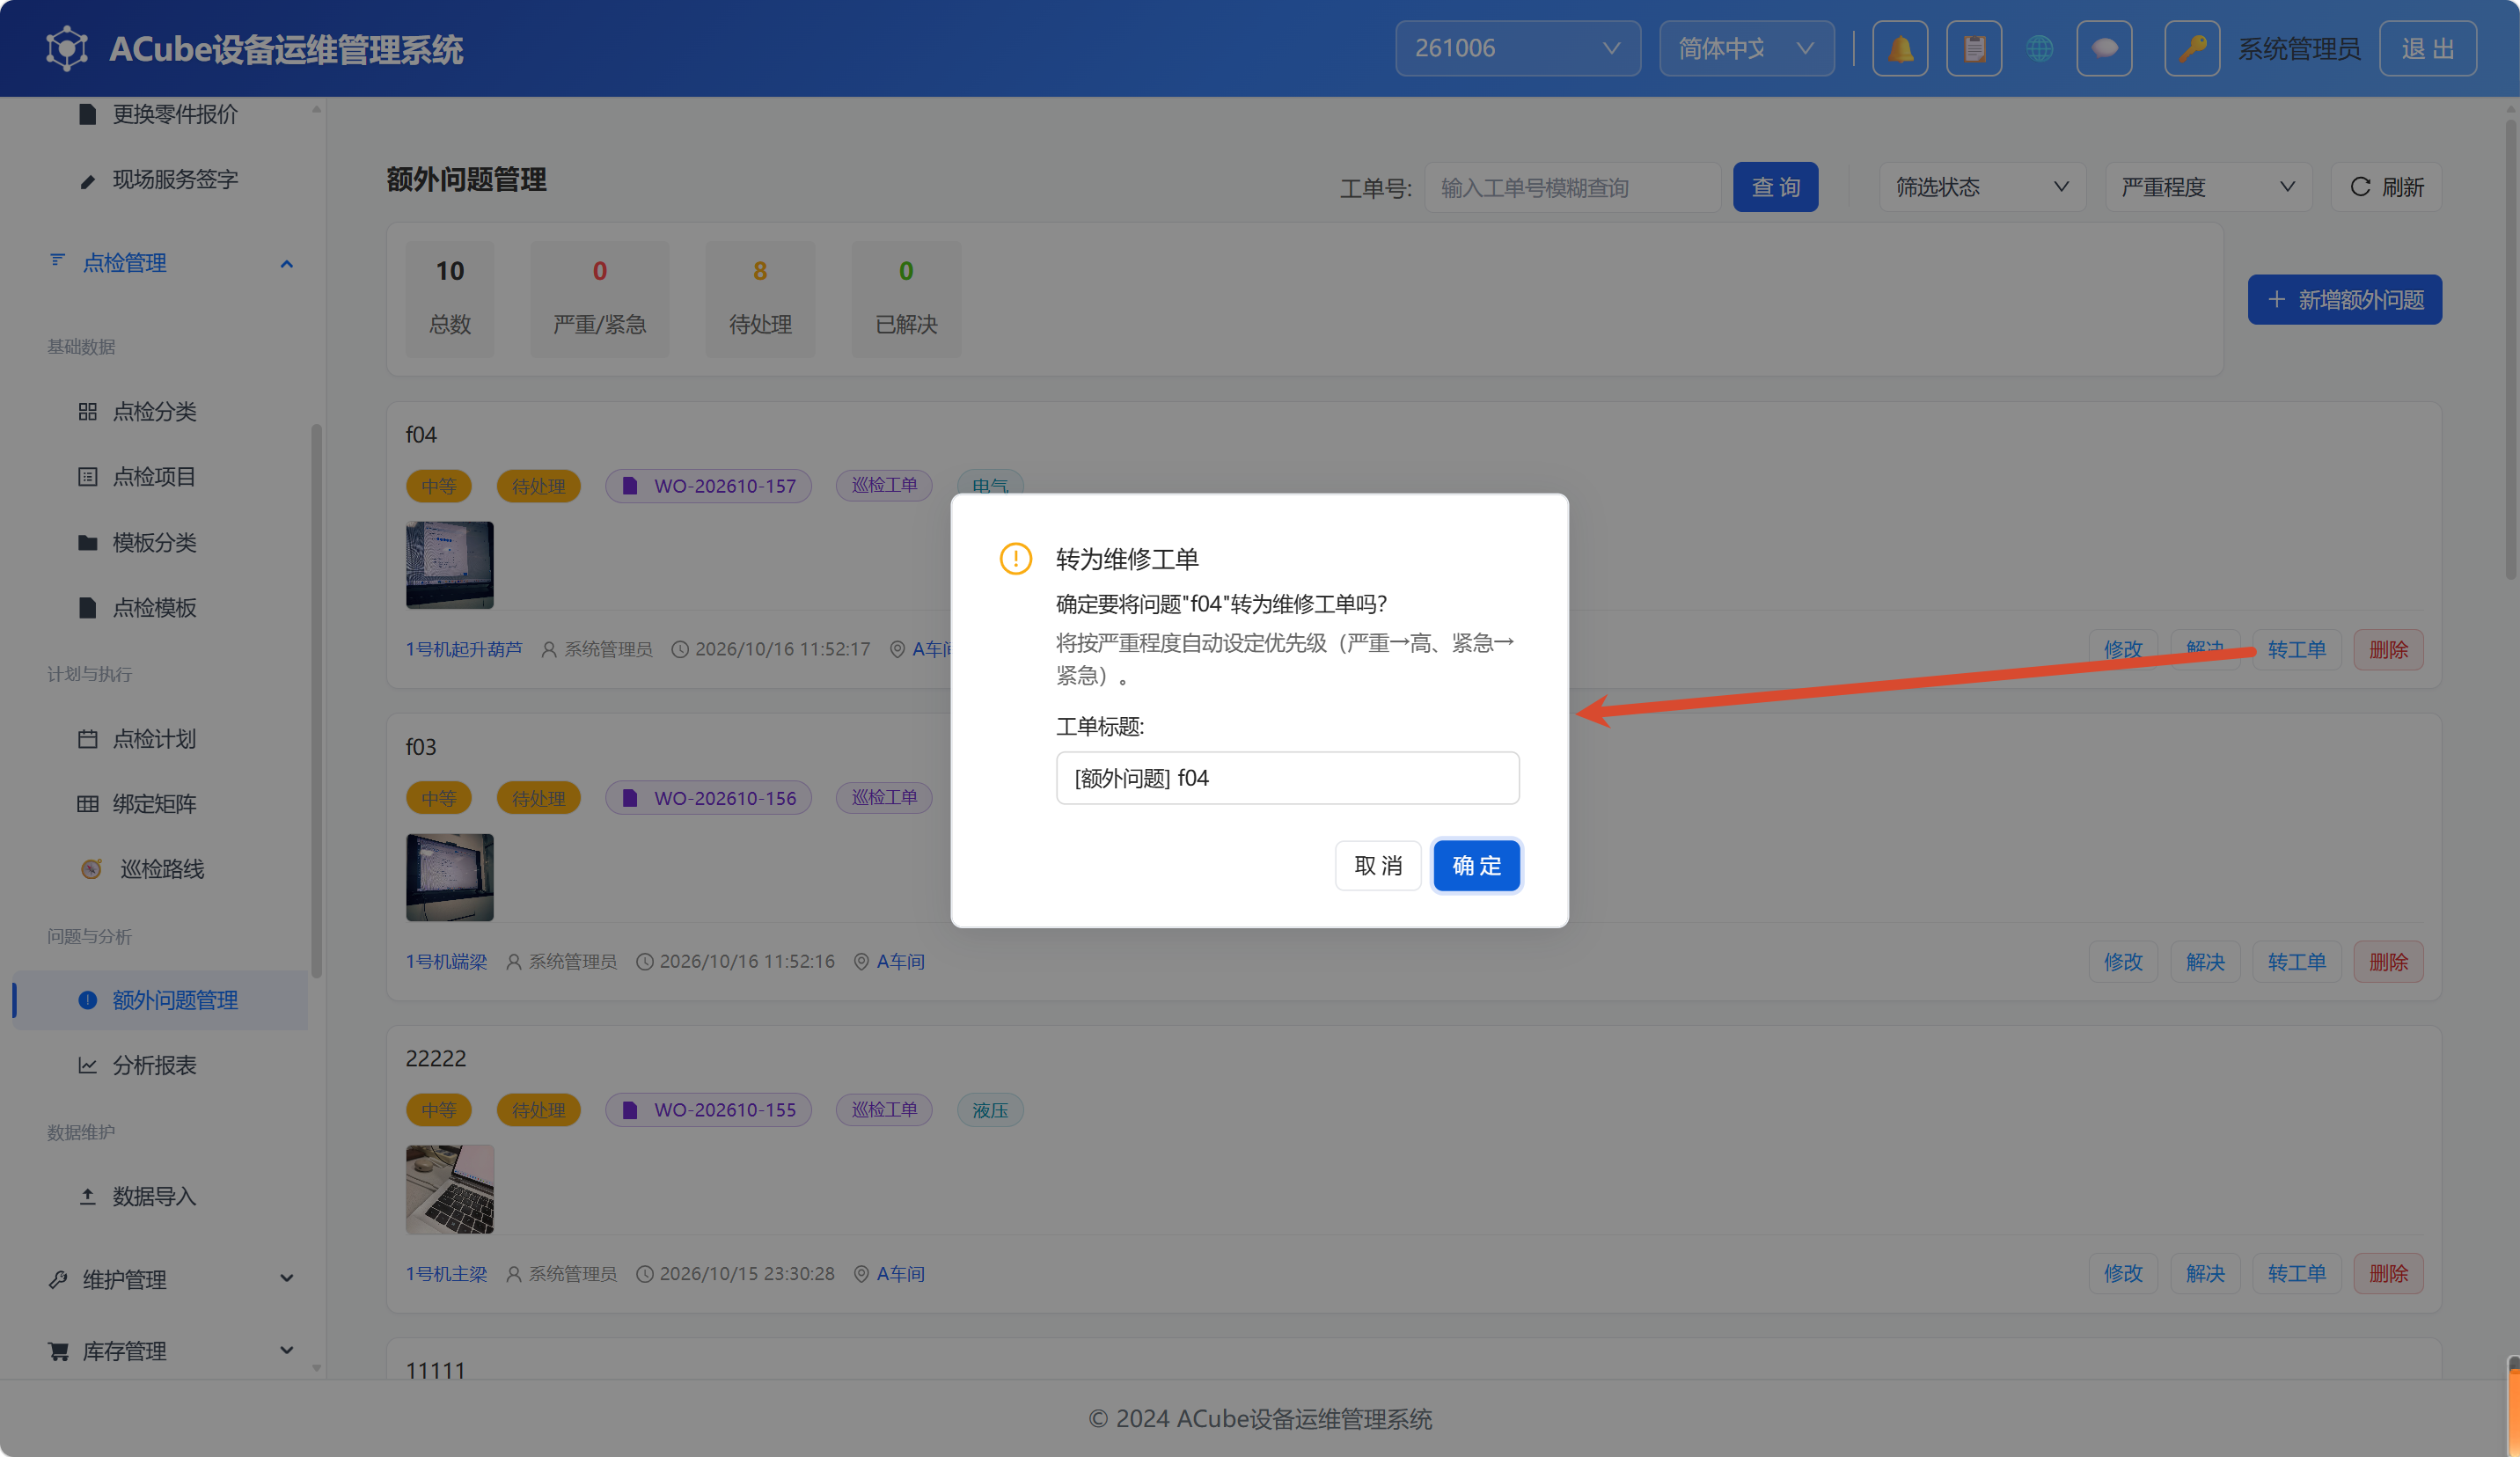
Task: Open 点检模板 in sidebar
Action: 154,607
